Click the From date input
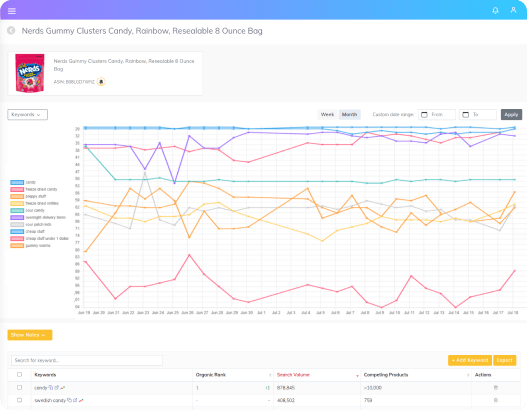This screenshot has height=411, width=527. [x=437, y=115]
